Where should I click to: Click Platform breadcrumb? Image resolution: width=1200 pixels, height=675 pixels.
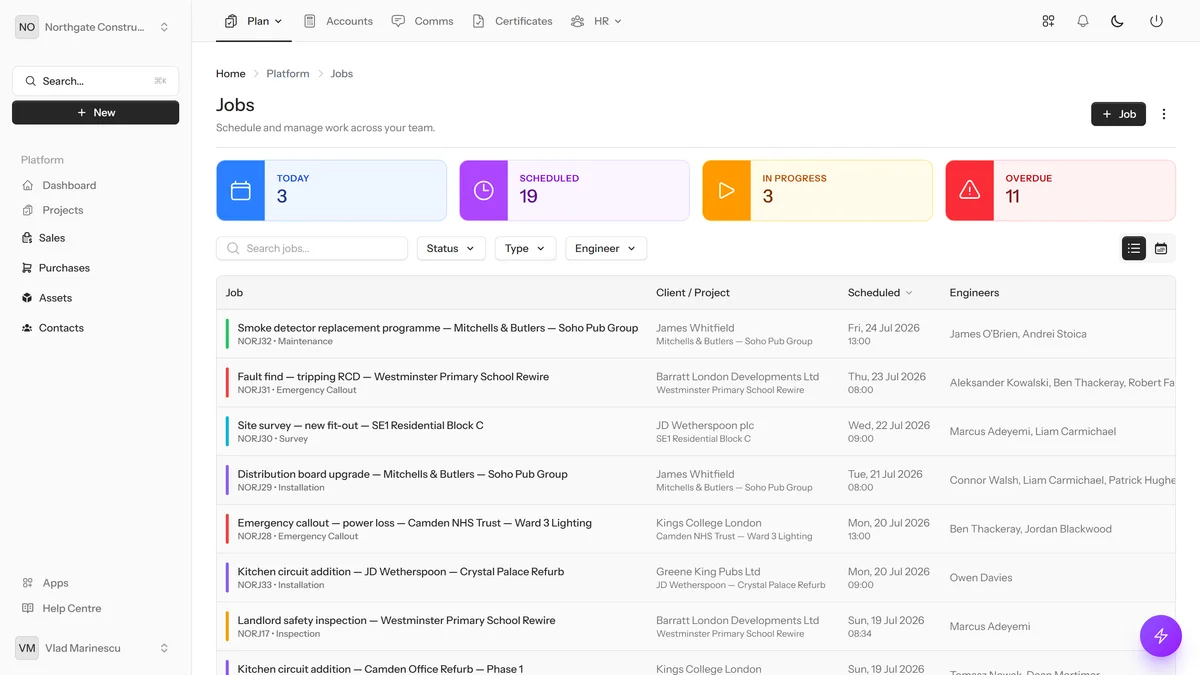point(288,74)
